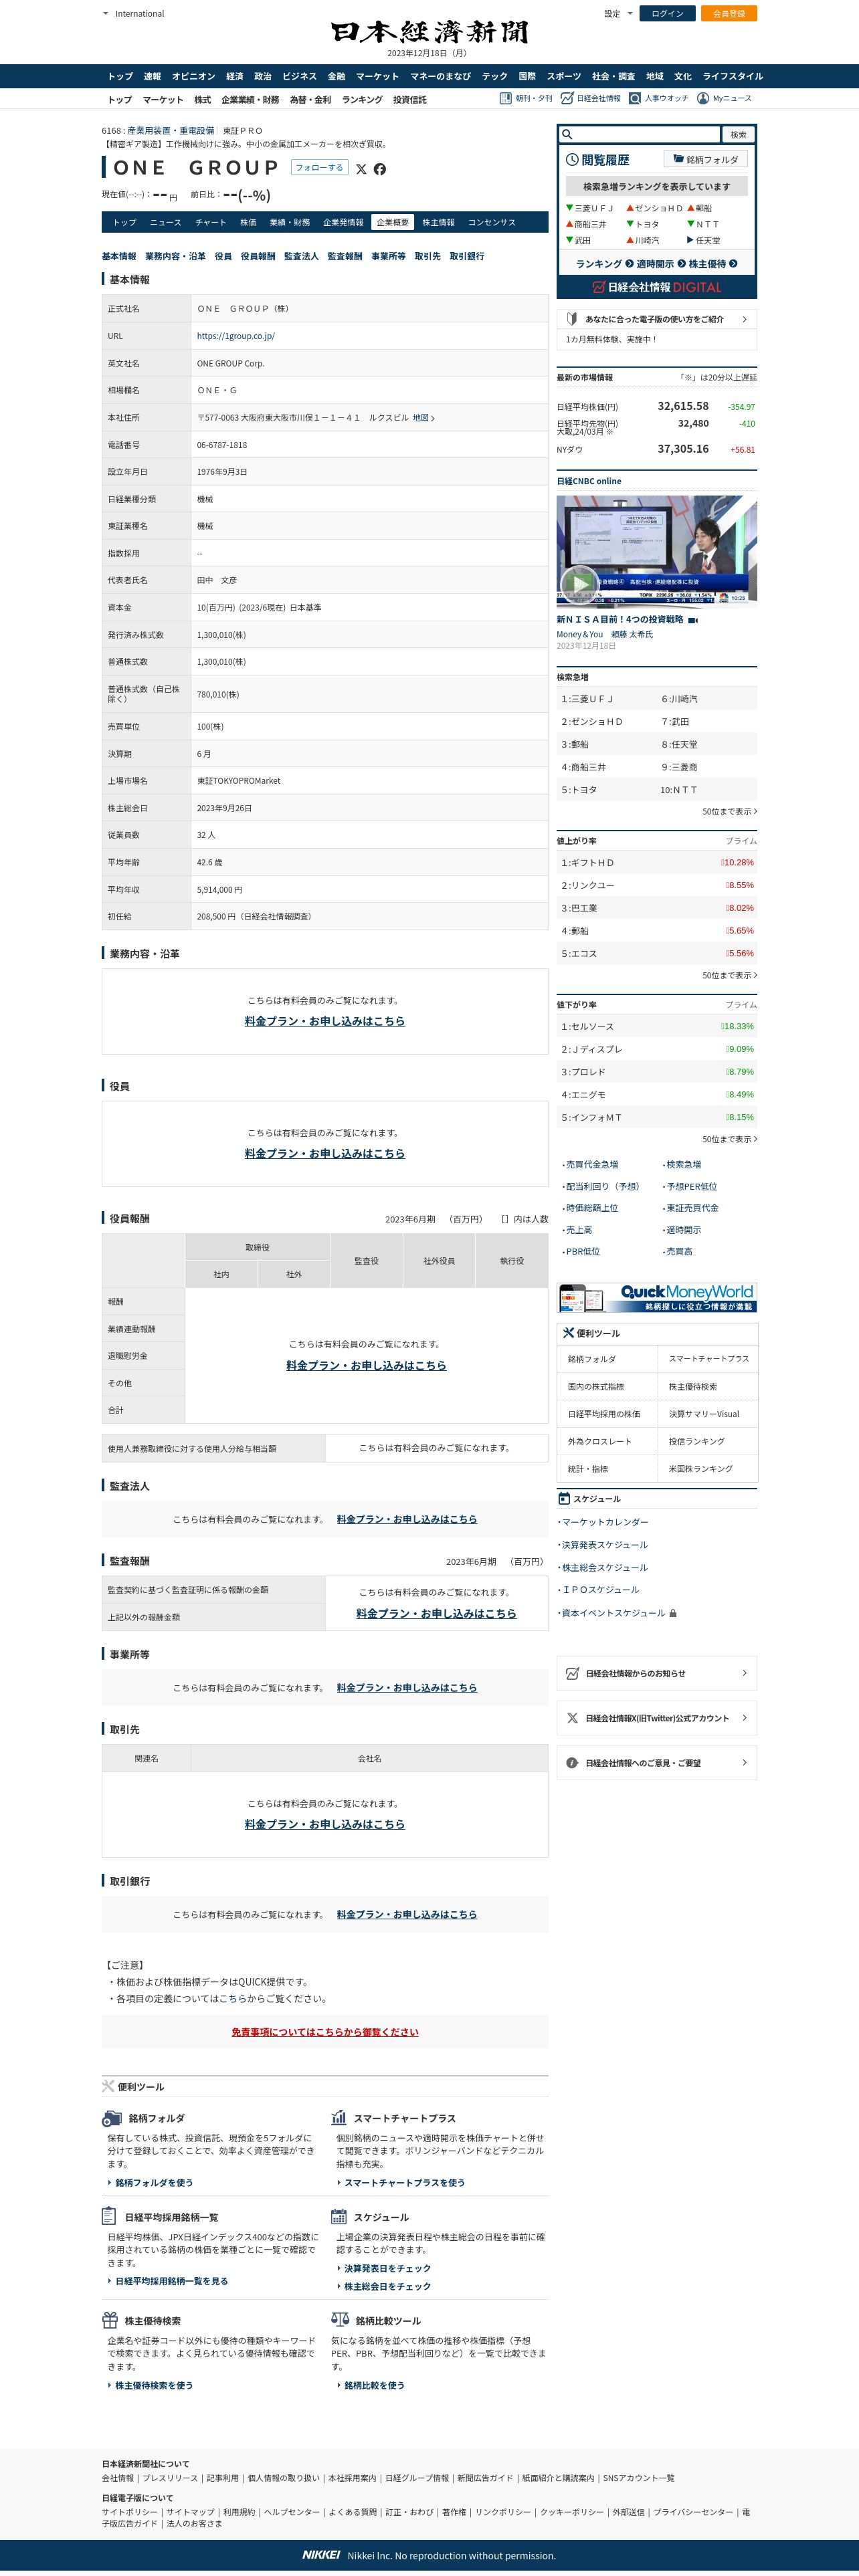The image size is (859, 2576).
Task: Open ギフトＨＤ in 値上がり率 list
Action: click(592, 863)
